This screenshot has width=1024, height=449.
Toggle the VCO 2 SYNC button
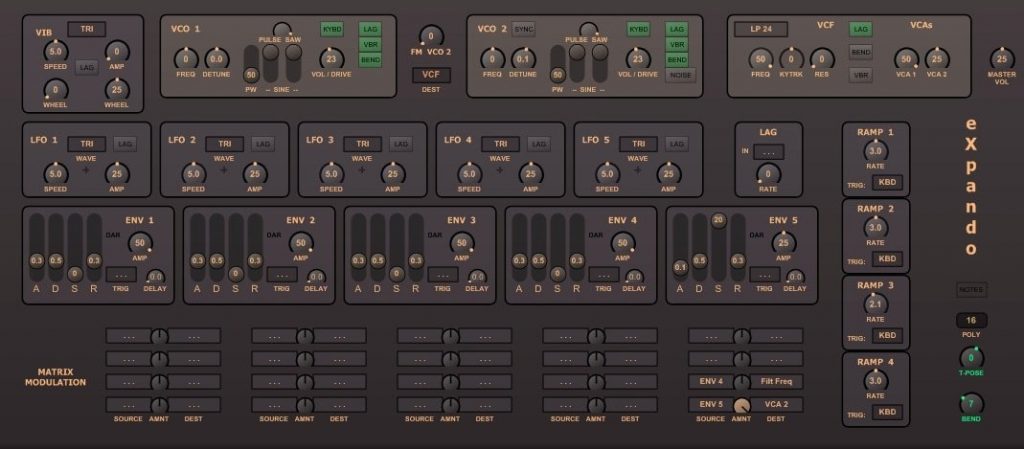coord(524,29)
